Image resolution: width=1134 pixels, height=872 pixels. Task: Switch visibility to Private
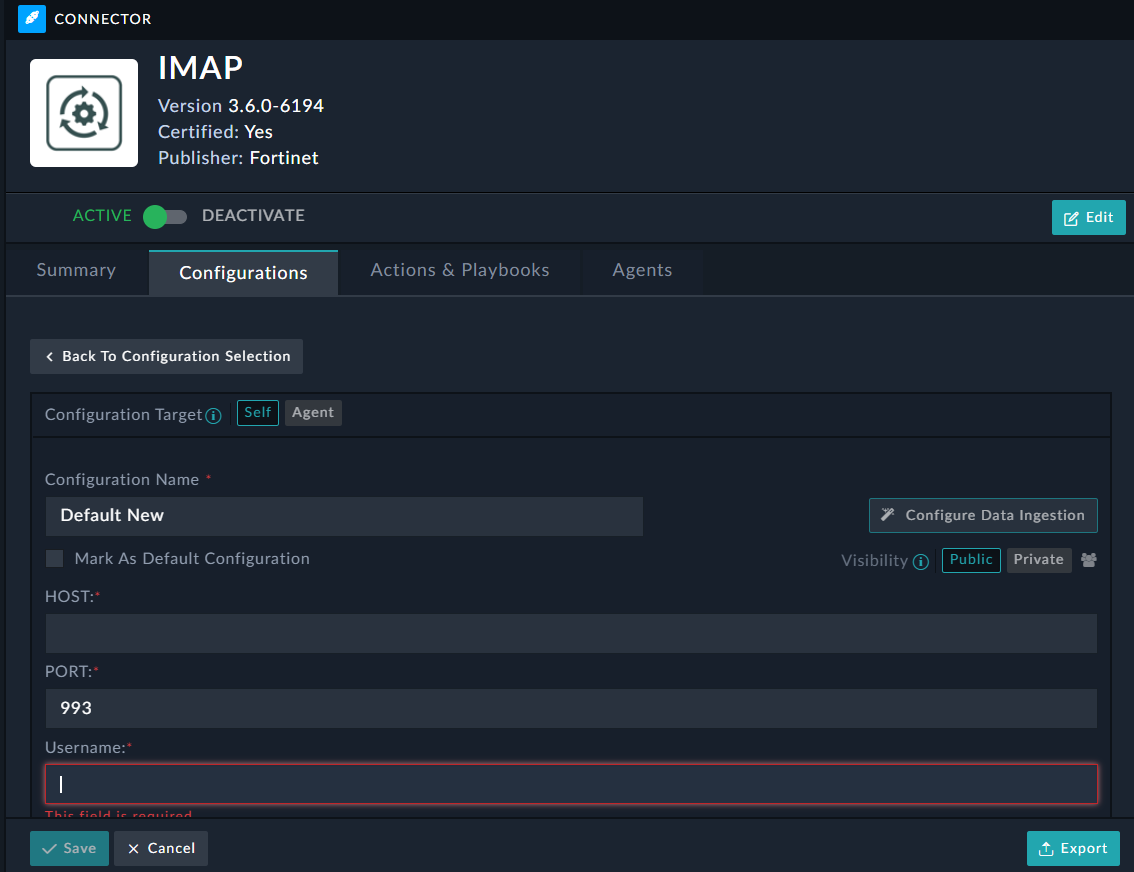point(1038,559)
